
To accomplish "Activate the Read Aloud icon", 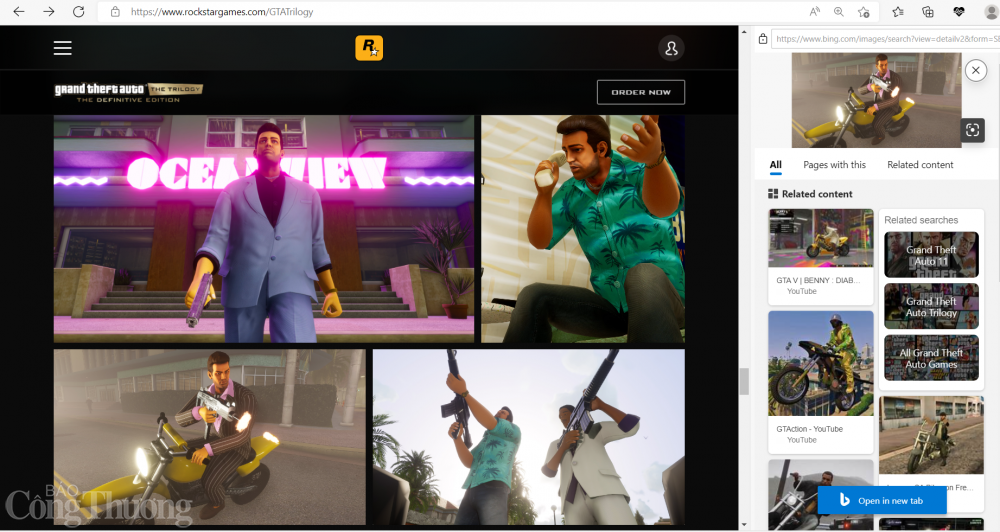I will tap(814, 12).
